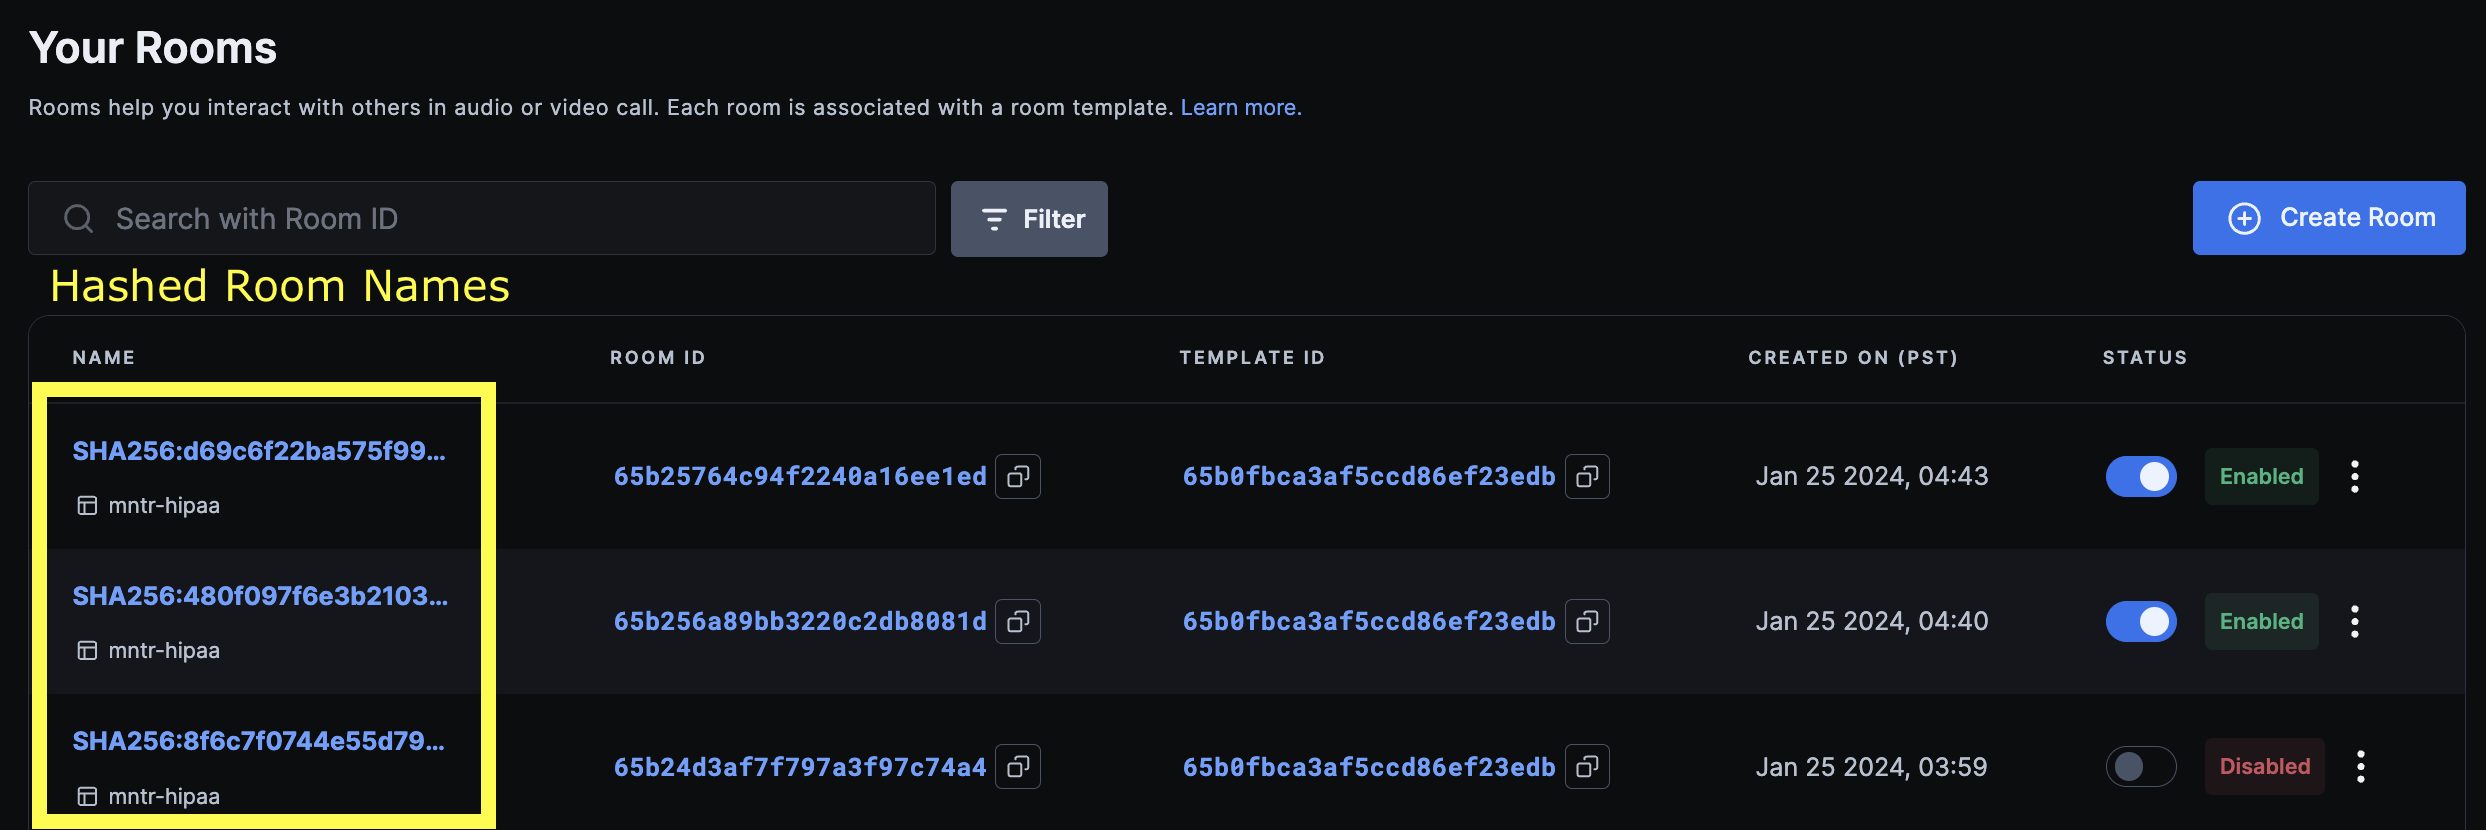Disable the room created at 04:43

click(2141, 477)
